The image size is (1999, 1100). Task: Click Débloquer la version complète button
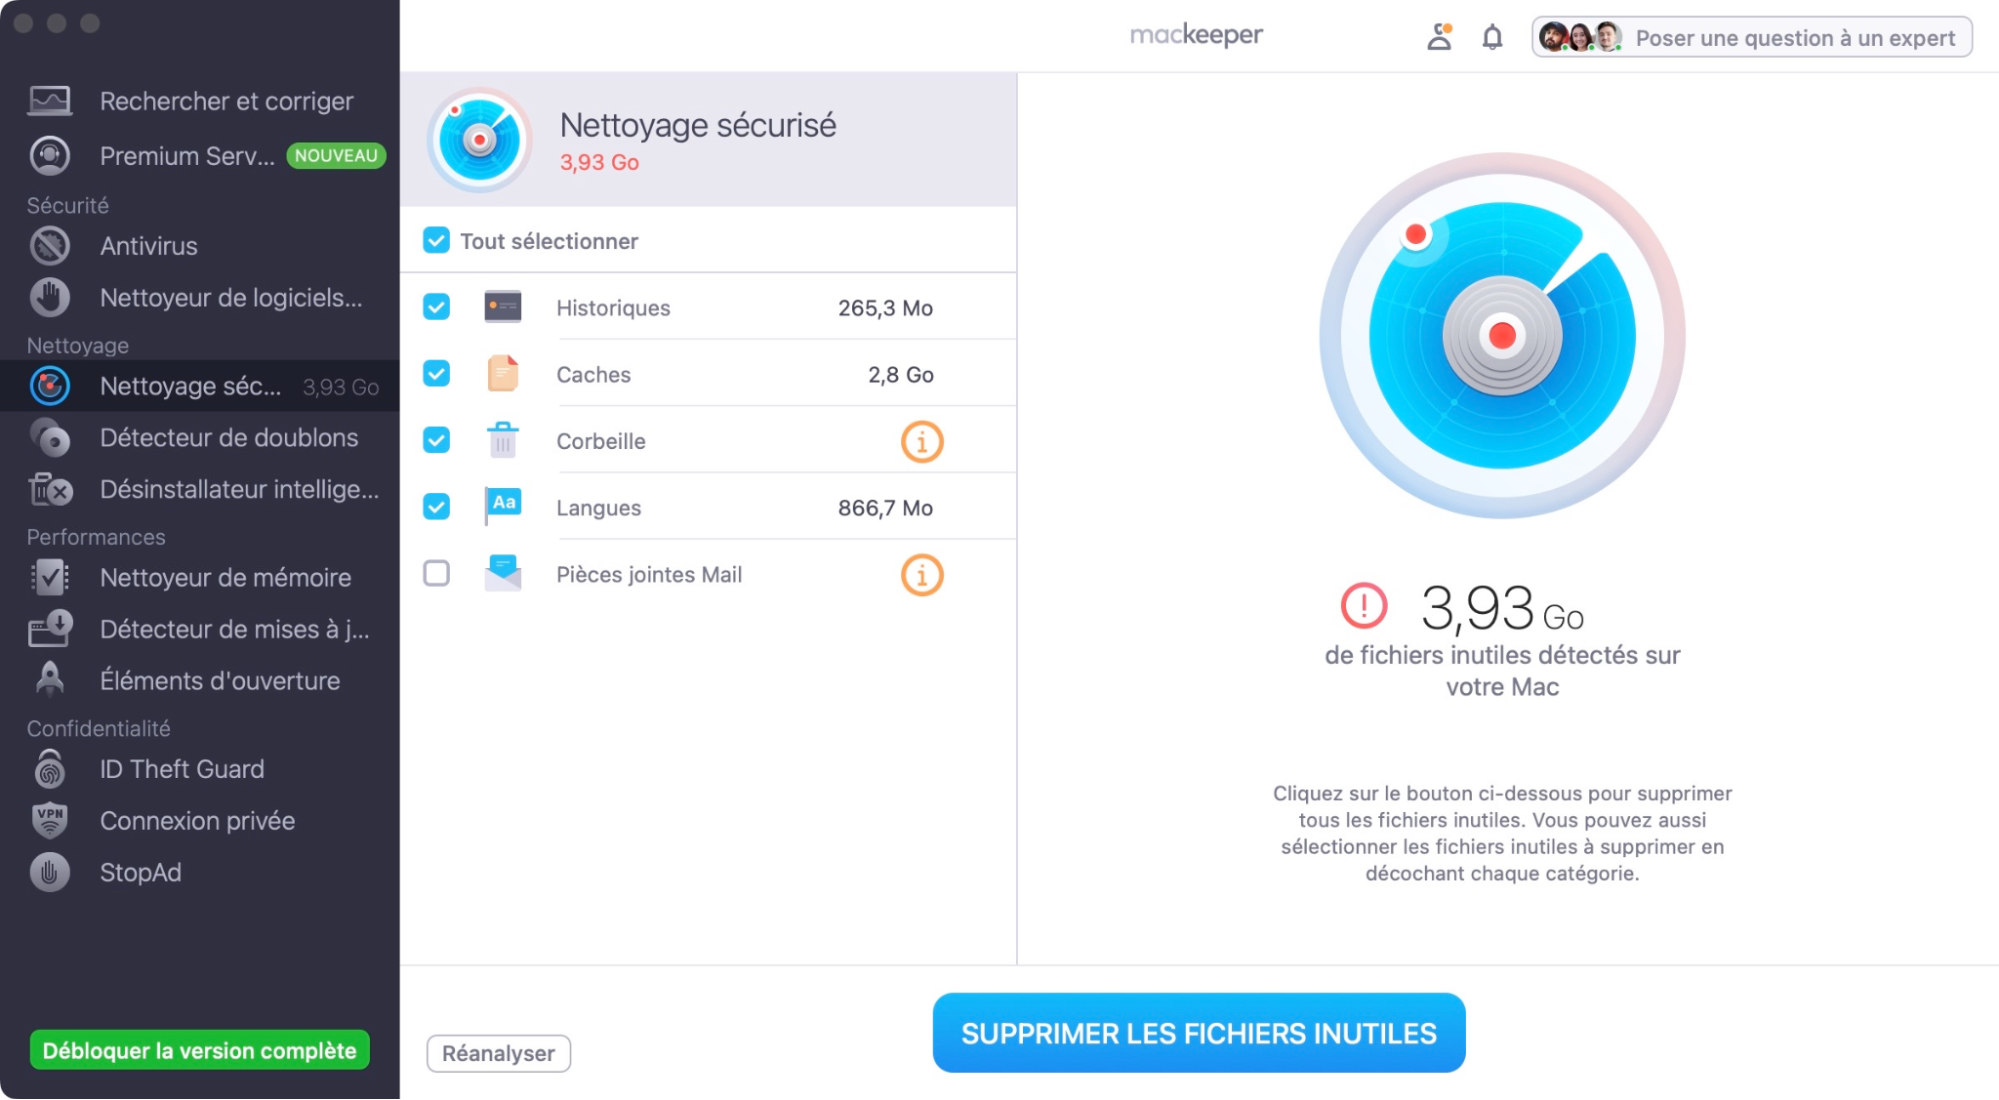199,1050
